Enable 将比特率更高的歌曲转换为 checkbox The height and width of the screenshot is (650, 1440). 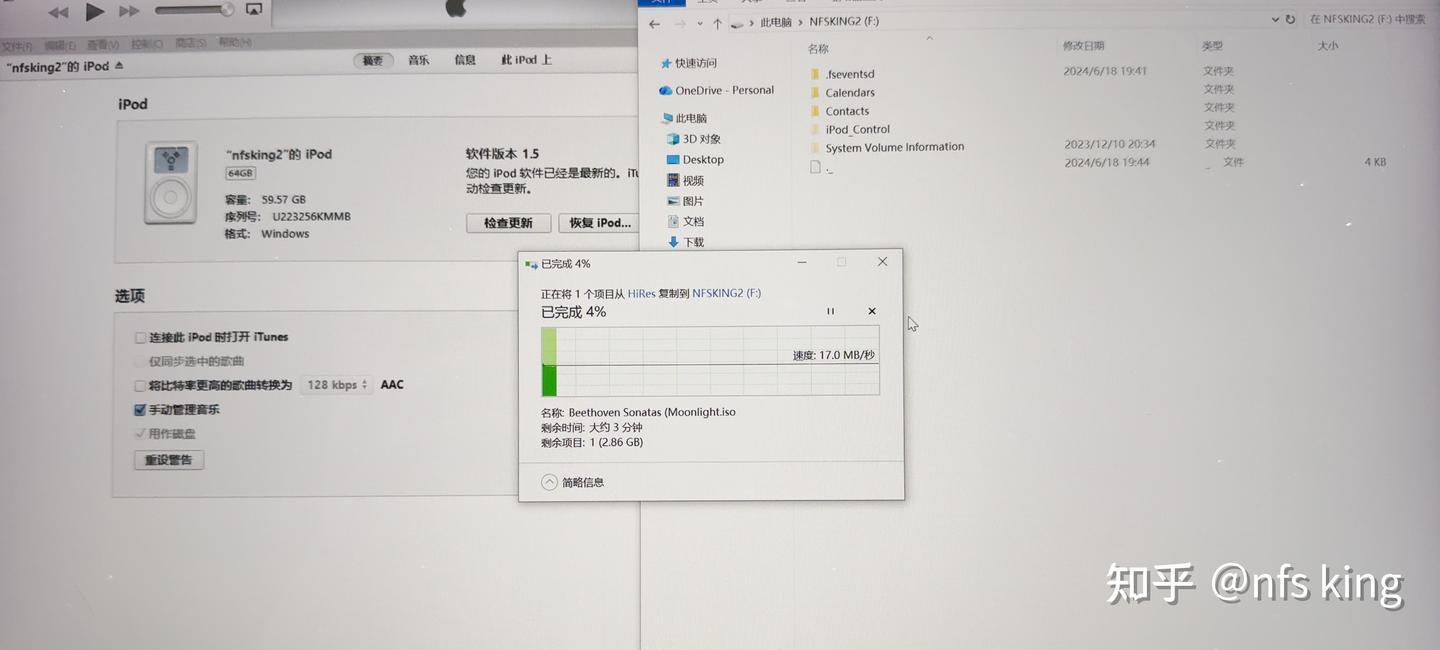tap(140, 385)
